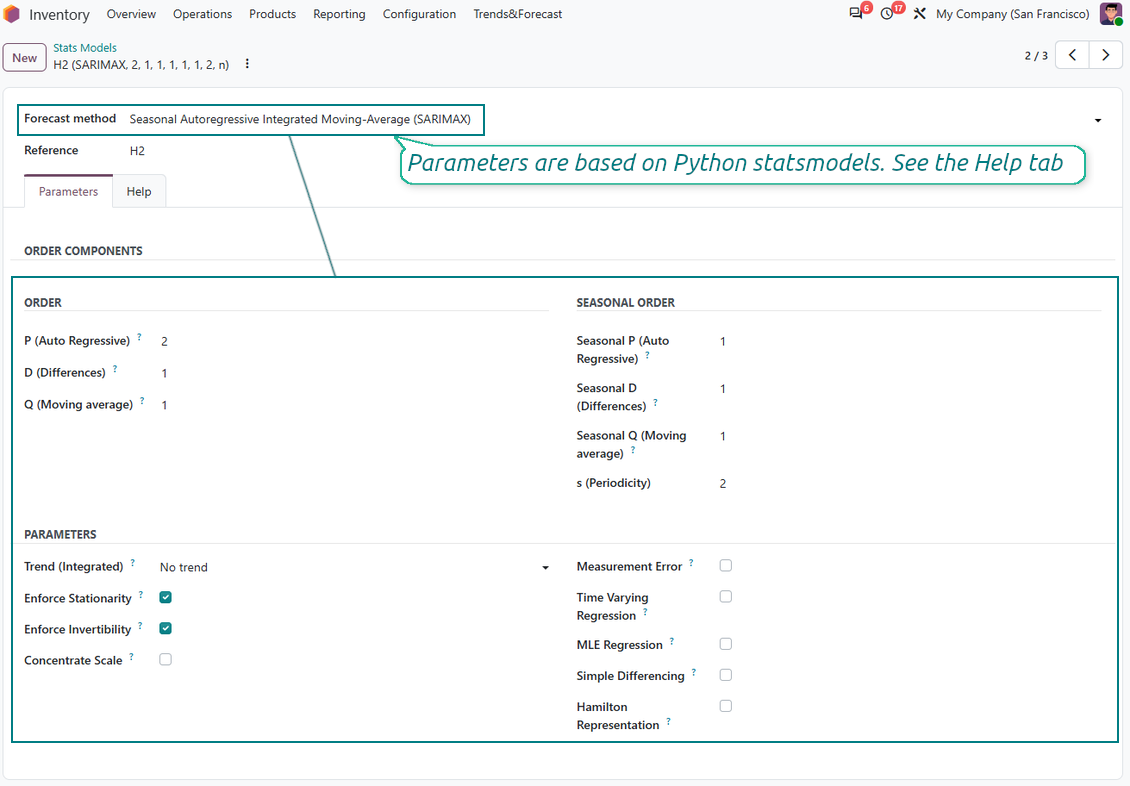Open the activities clock icon
This screenshot has height=786, width=1130.
click(887, 14)
